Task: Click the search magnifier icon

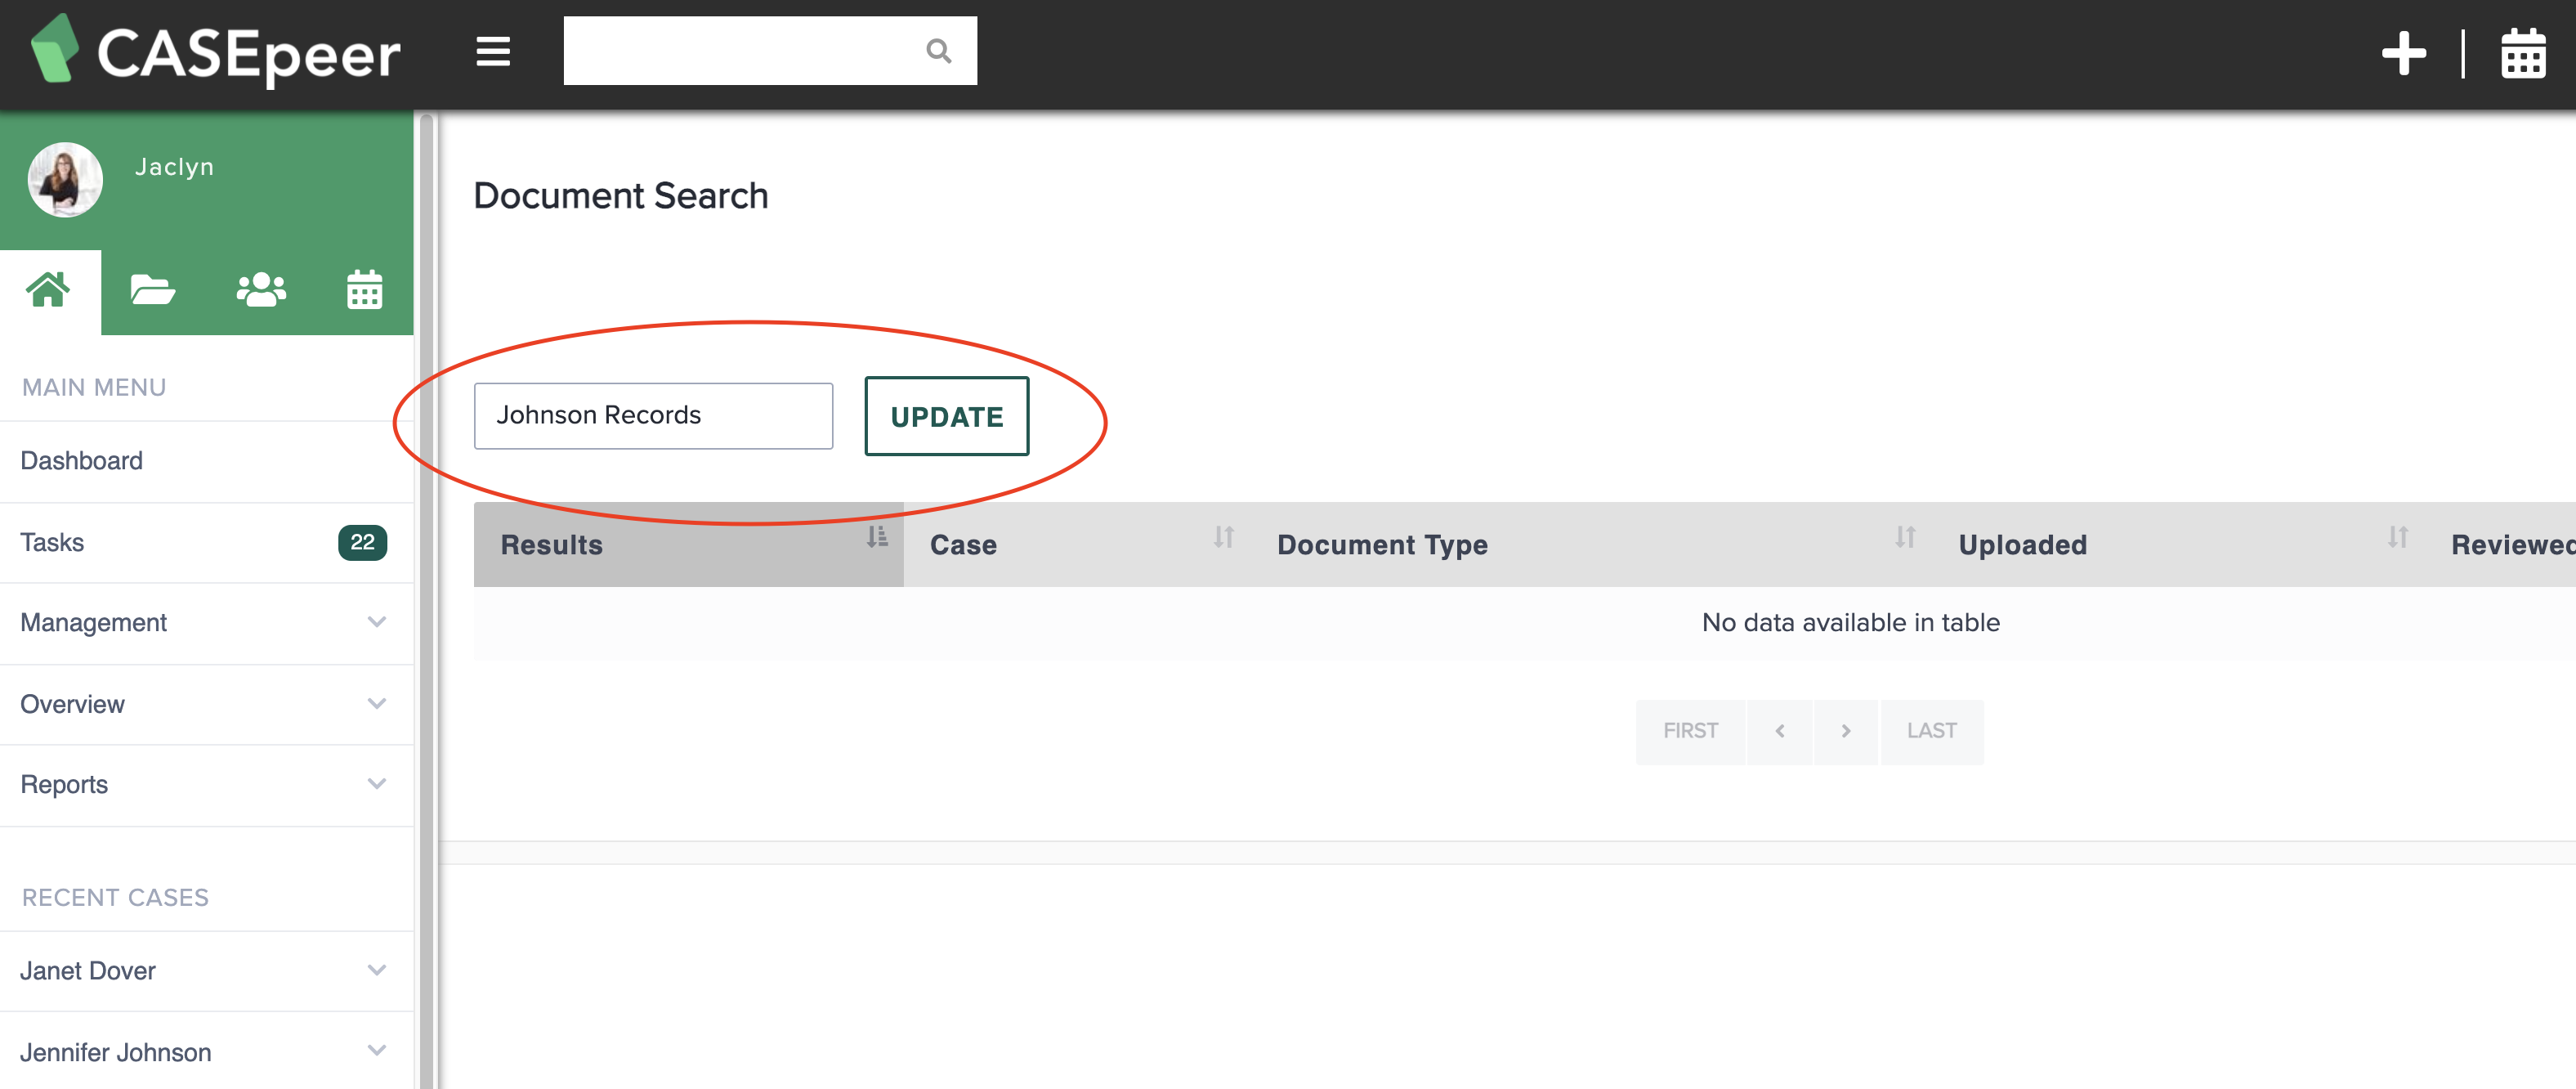Action: [x=937, y=50]
